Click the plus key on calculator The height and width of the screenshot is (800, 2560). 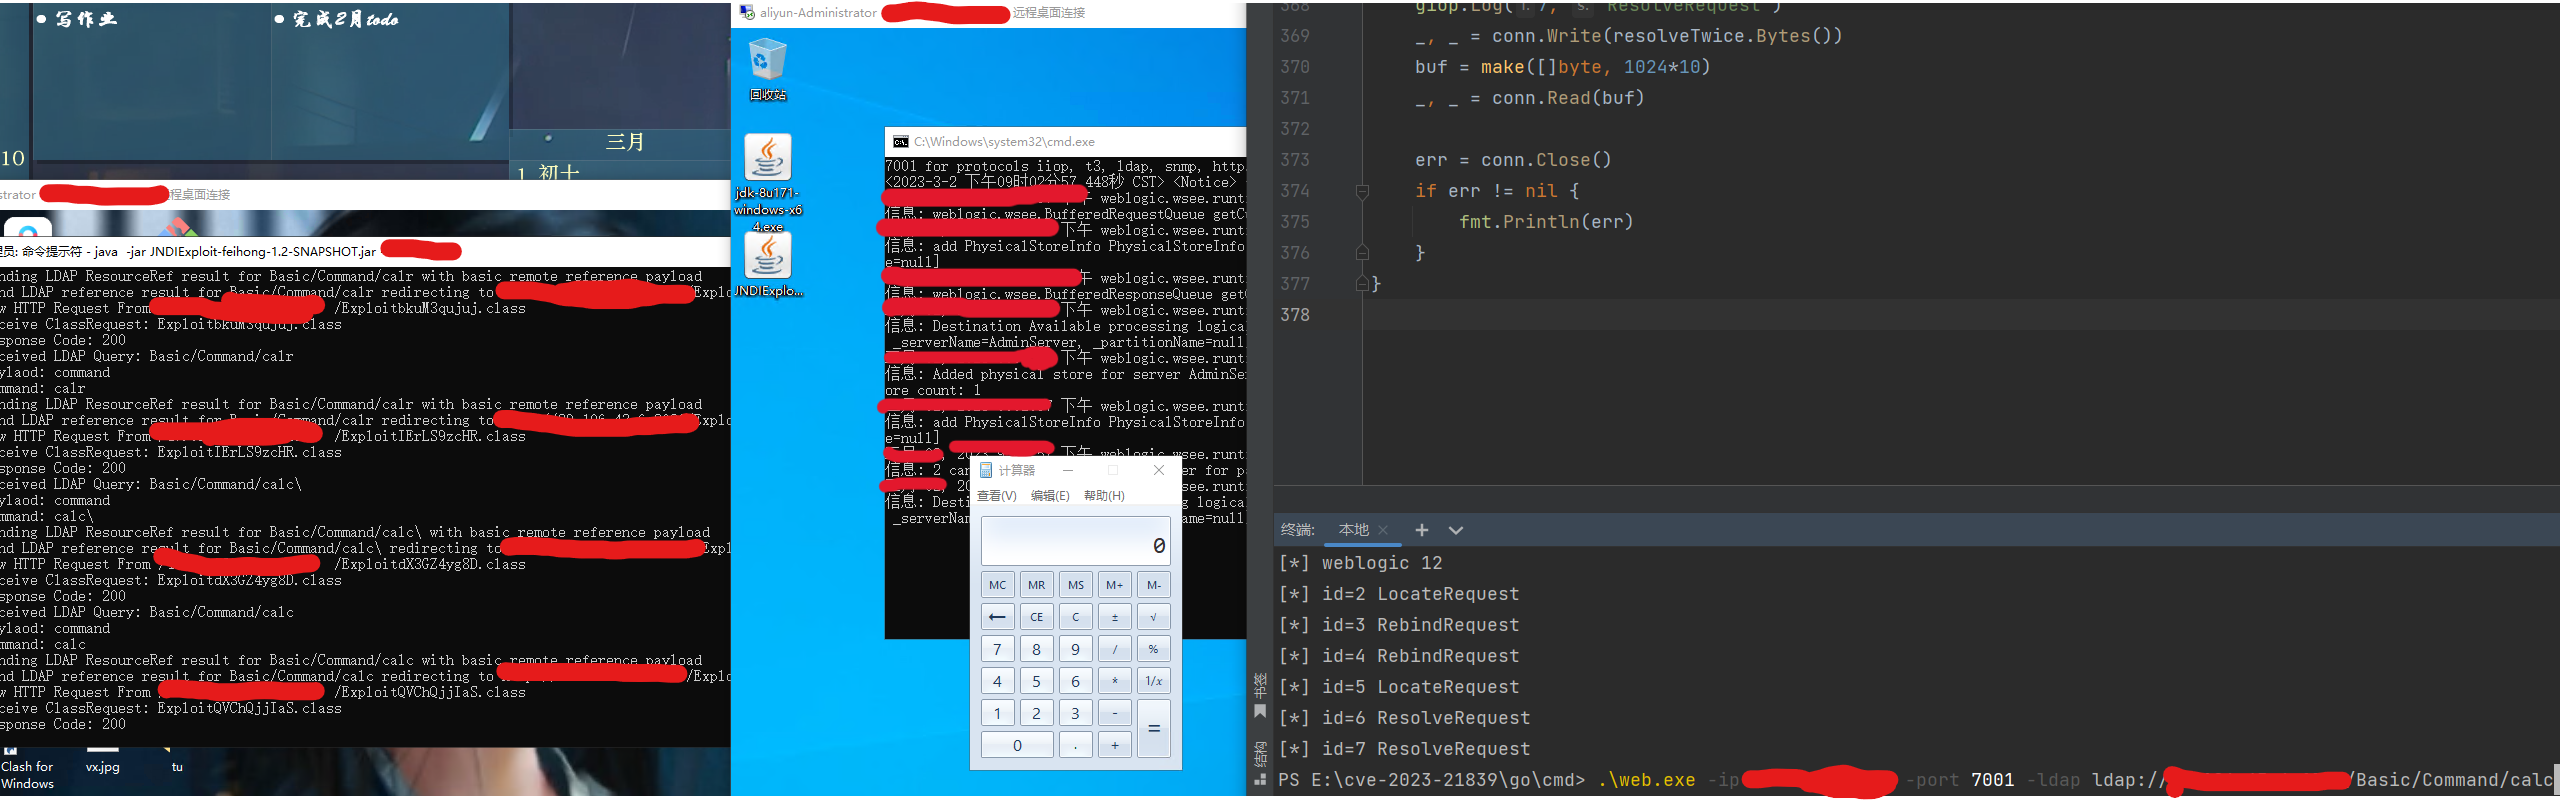click(1114, 745)
